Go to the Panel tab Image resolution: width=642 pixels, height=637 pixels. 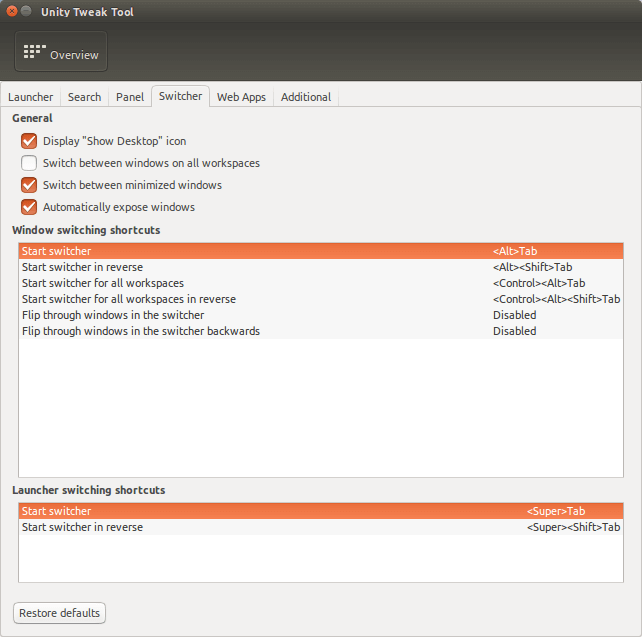(x=130, y=97)
